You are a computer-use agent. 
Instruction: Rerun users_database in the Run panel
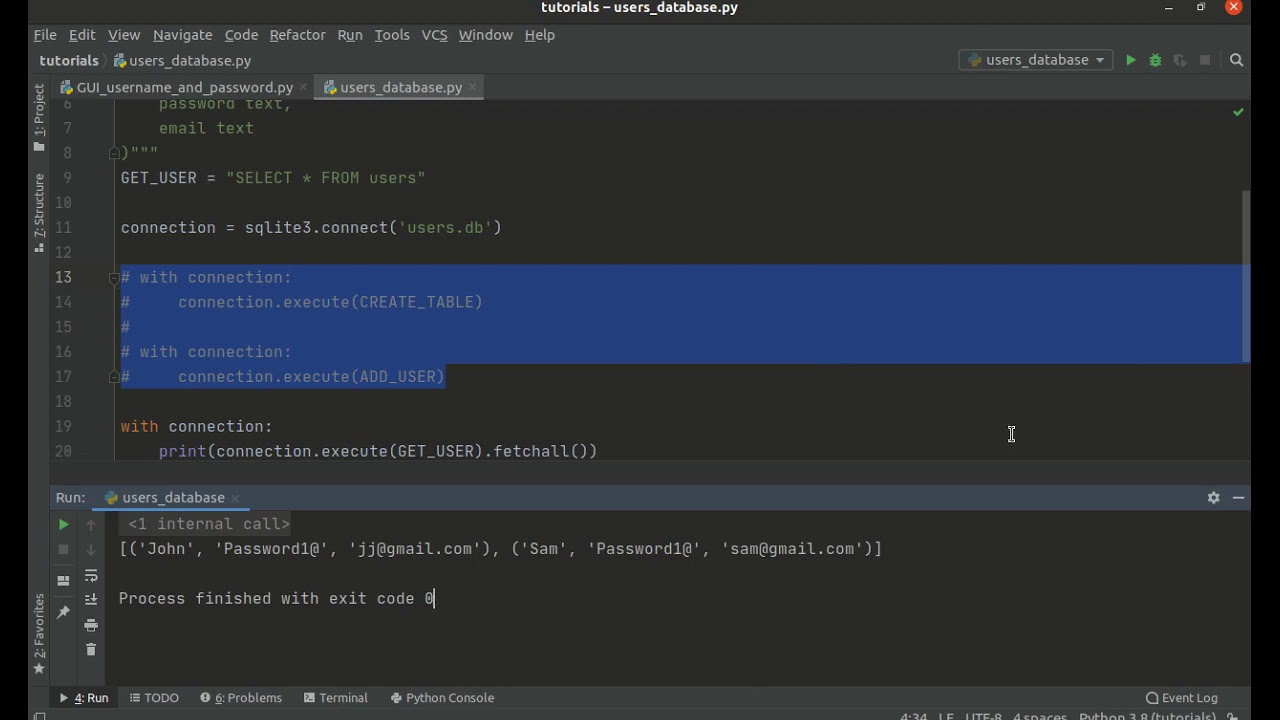[63, 524]
